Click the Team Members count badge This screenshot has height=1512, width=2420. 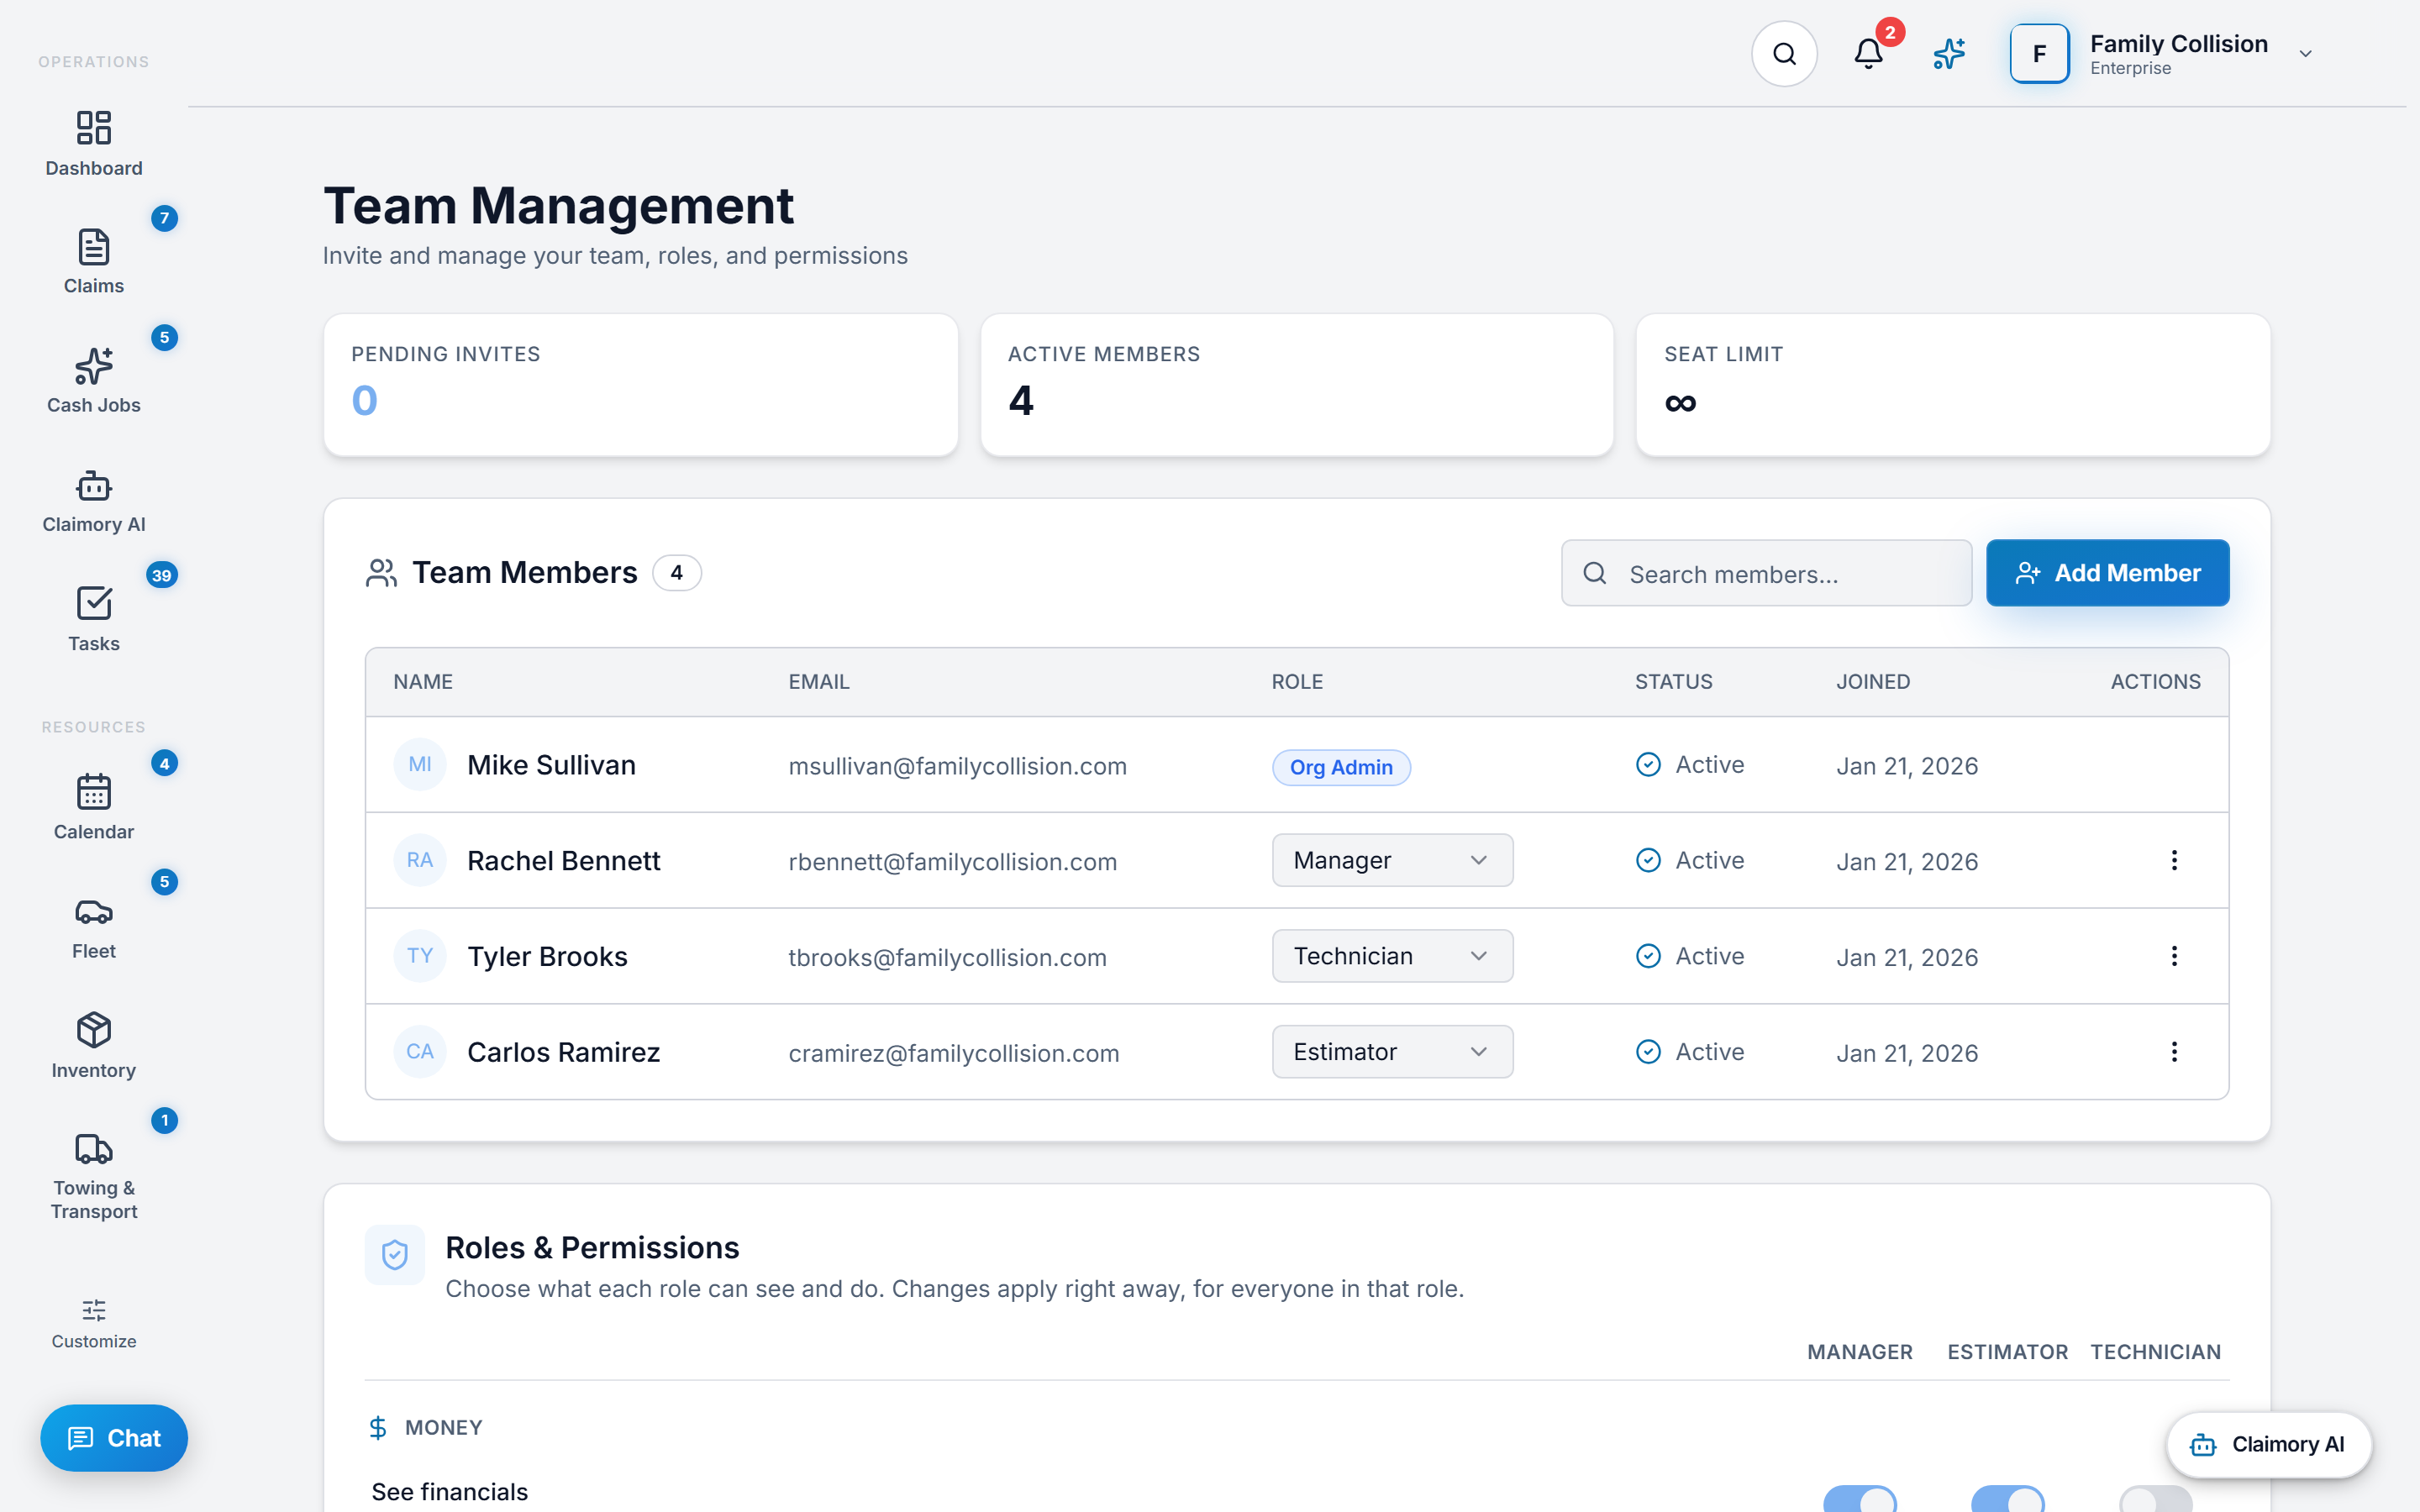tap(676, 573)
